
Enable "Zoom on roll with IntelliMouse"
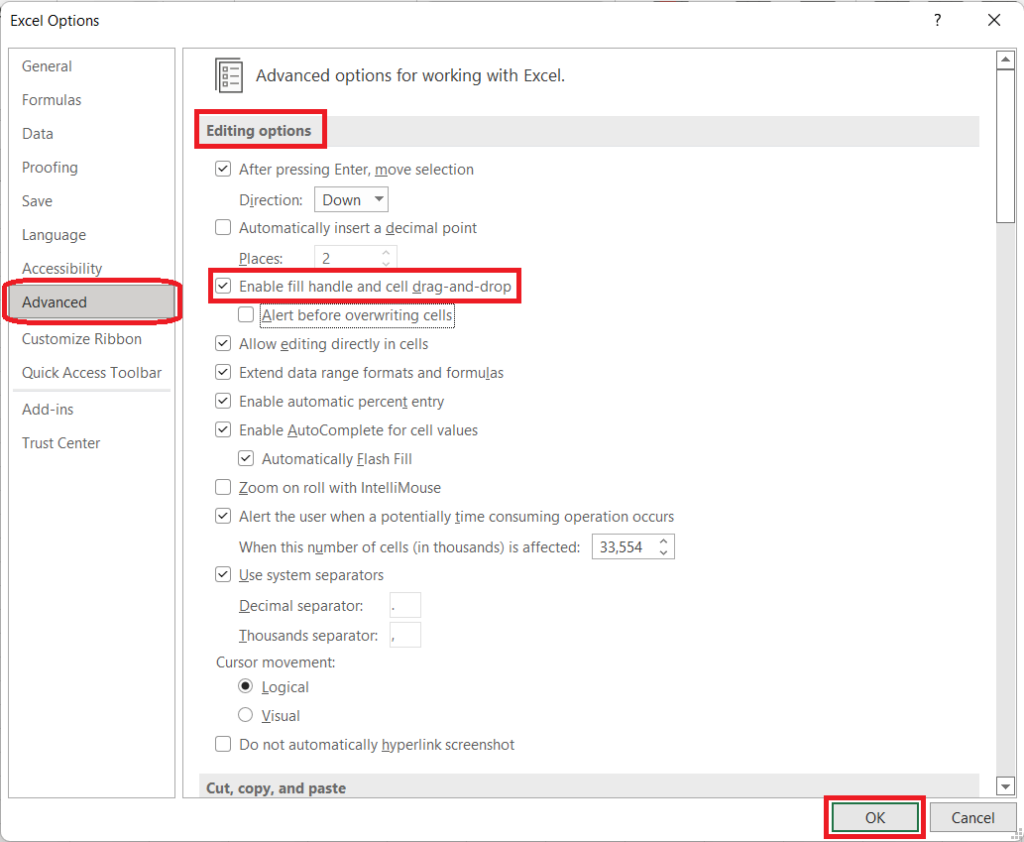pyautogui.click(x=222, y=487)
